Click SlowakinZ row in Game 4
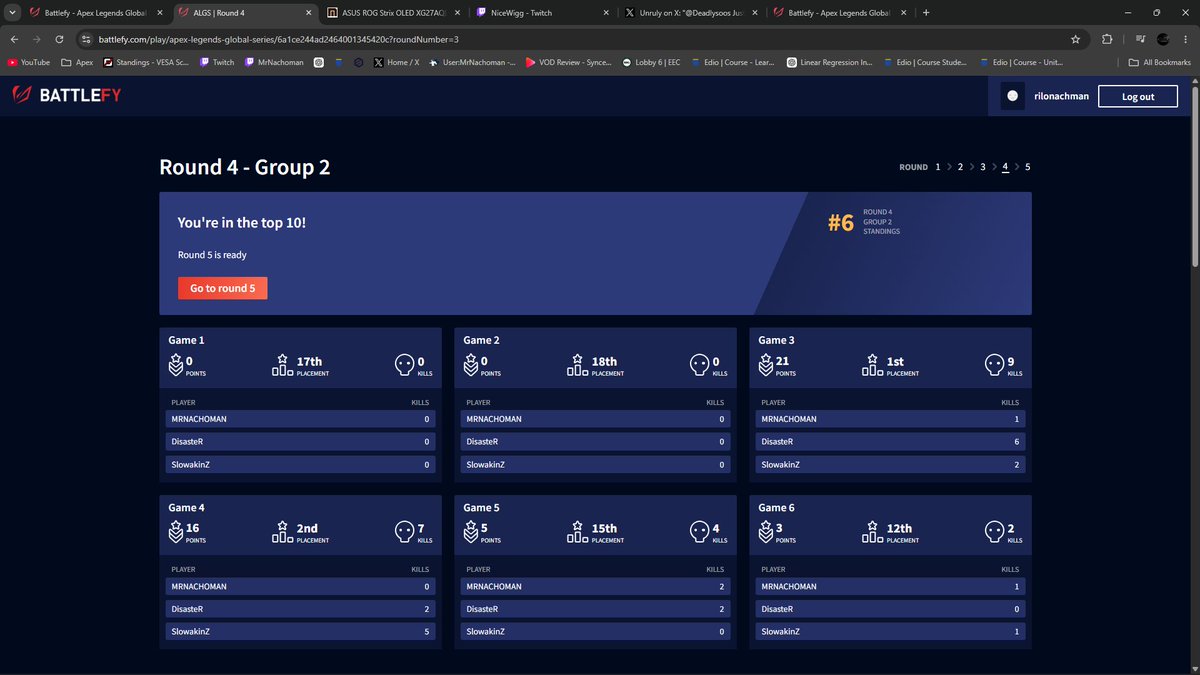Screen dimensions: 1200x675 pyautogui.click(x=300, y=631)
